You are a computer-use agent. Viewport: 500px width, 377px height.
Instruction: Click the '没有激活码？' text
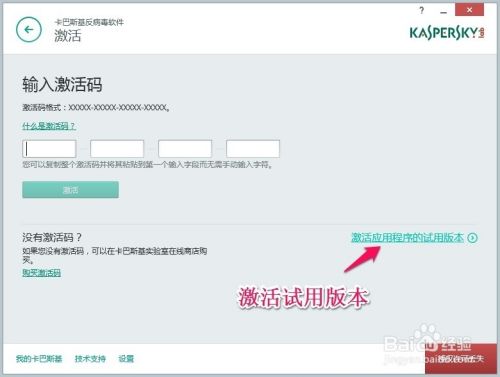coord(52,237)
